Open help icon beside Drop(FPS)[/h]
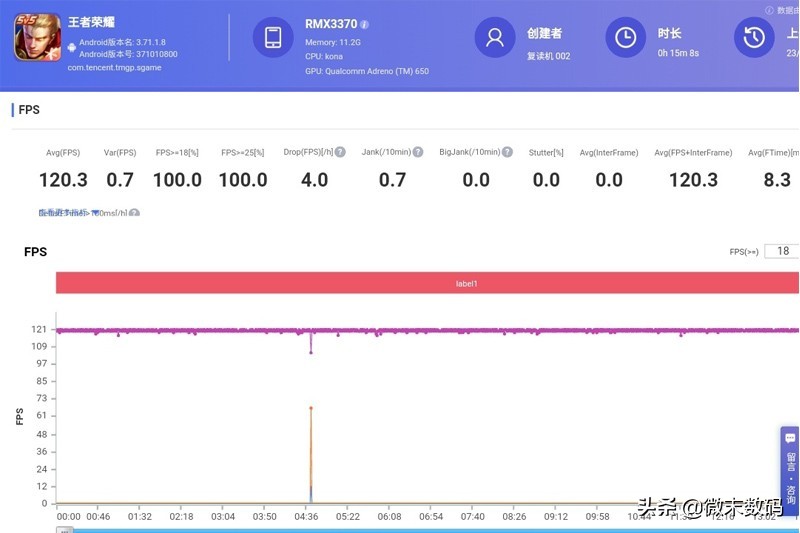The height and width of the screenshot is (533, 800). click(x=340, y=152)
